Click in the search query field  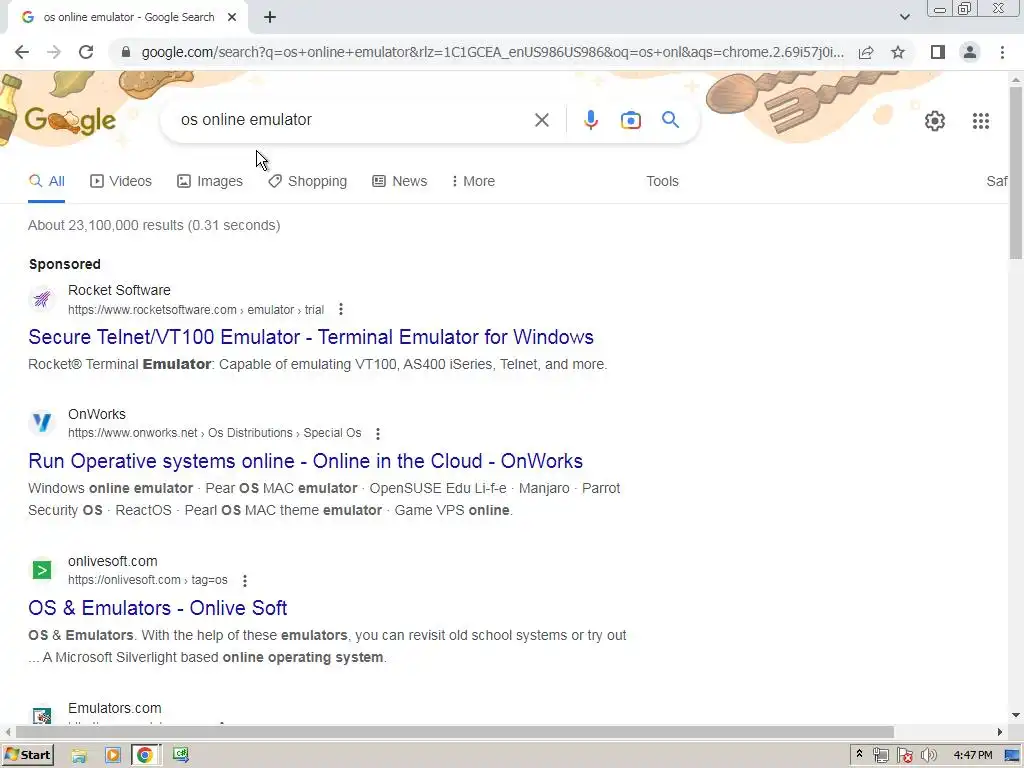coord(353,120)
